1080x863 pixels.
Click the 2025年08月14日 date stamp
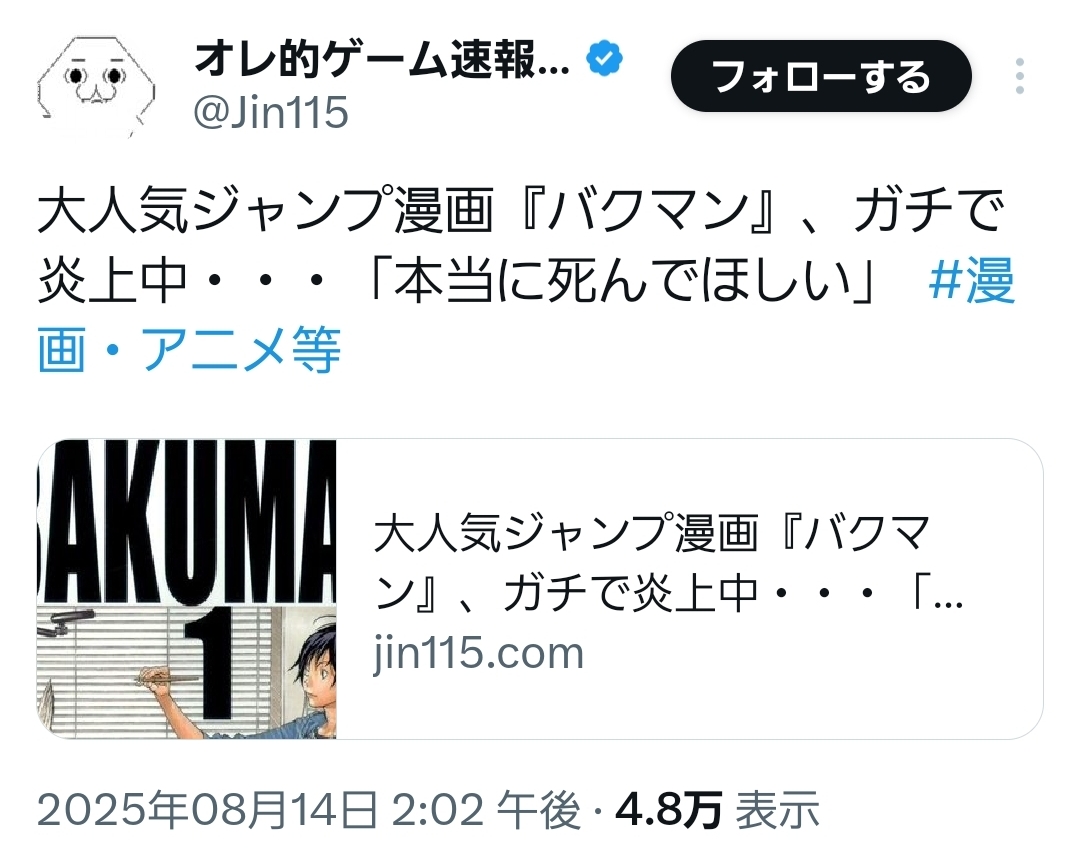[207, 809]
